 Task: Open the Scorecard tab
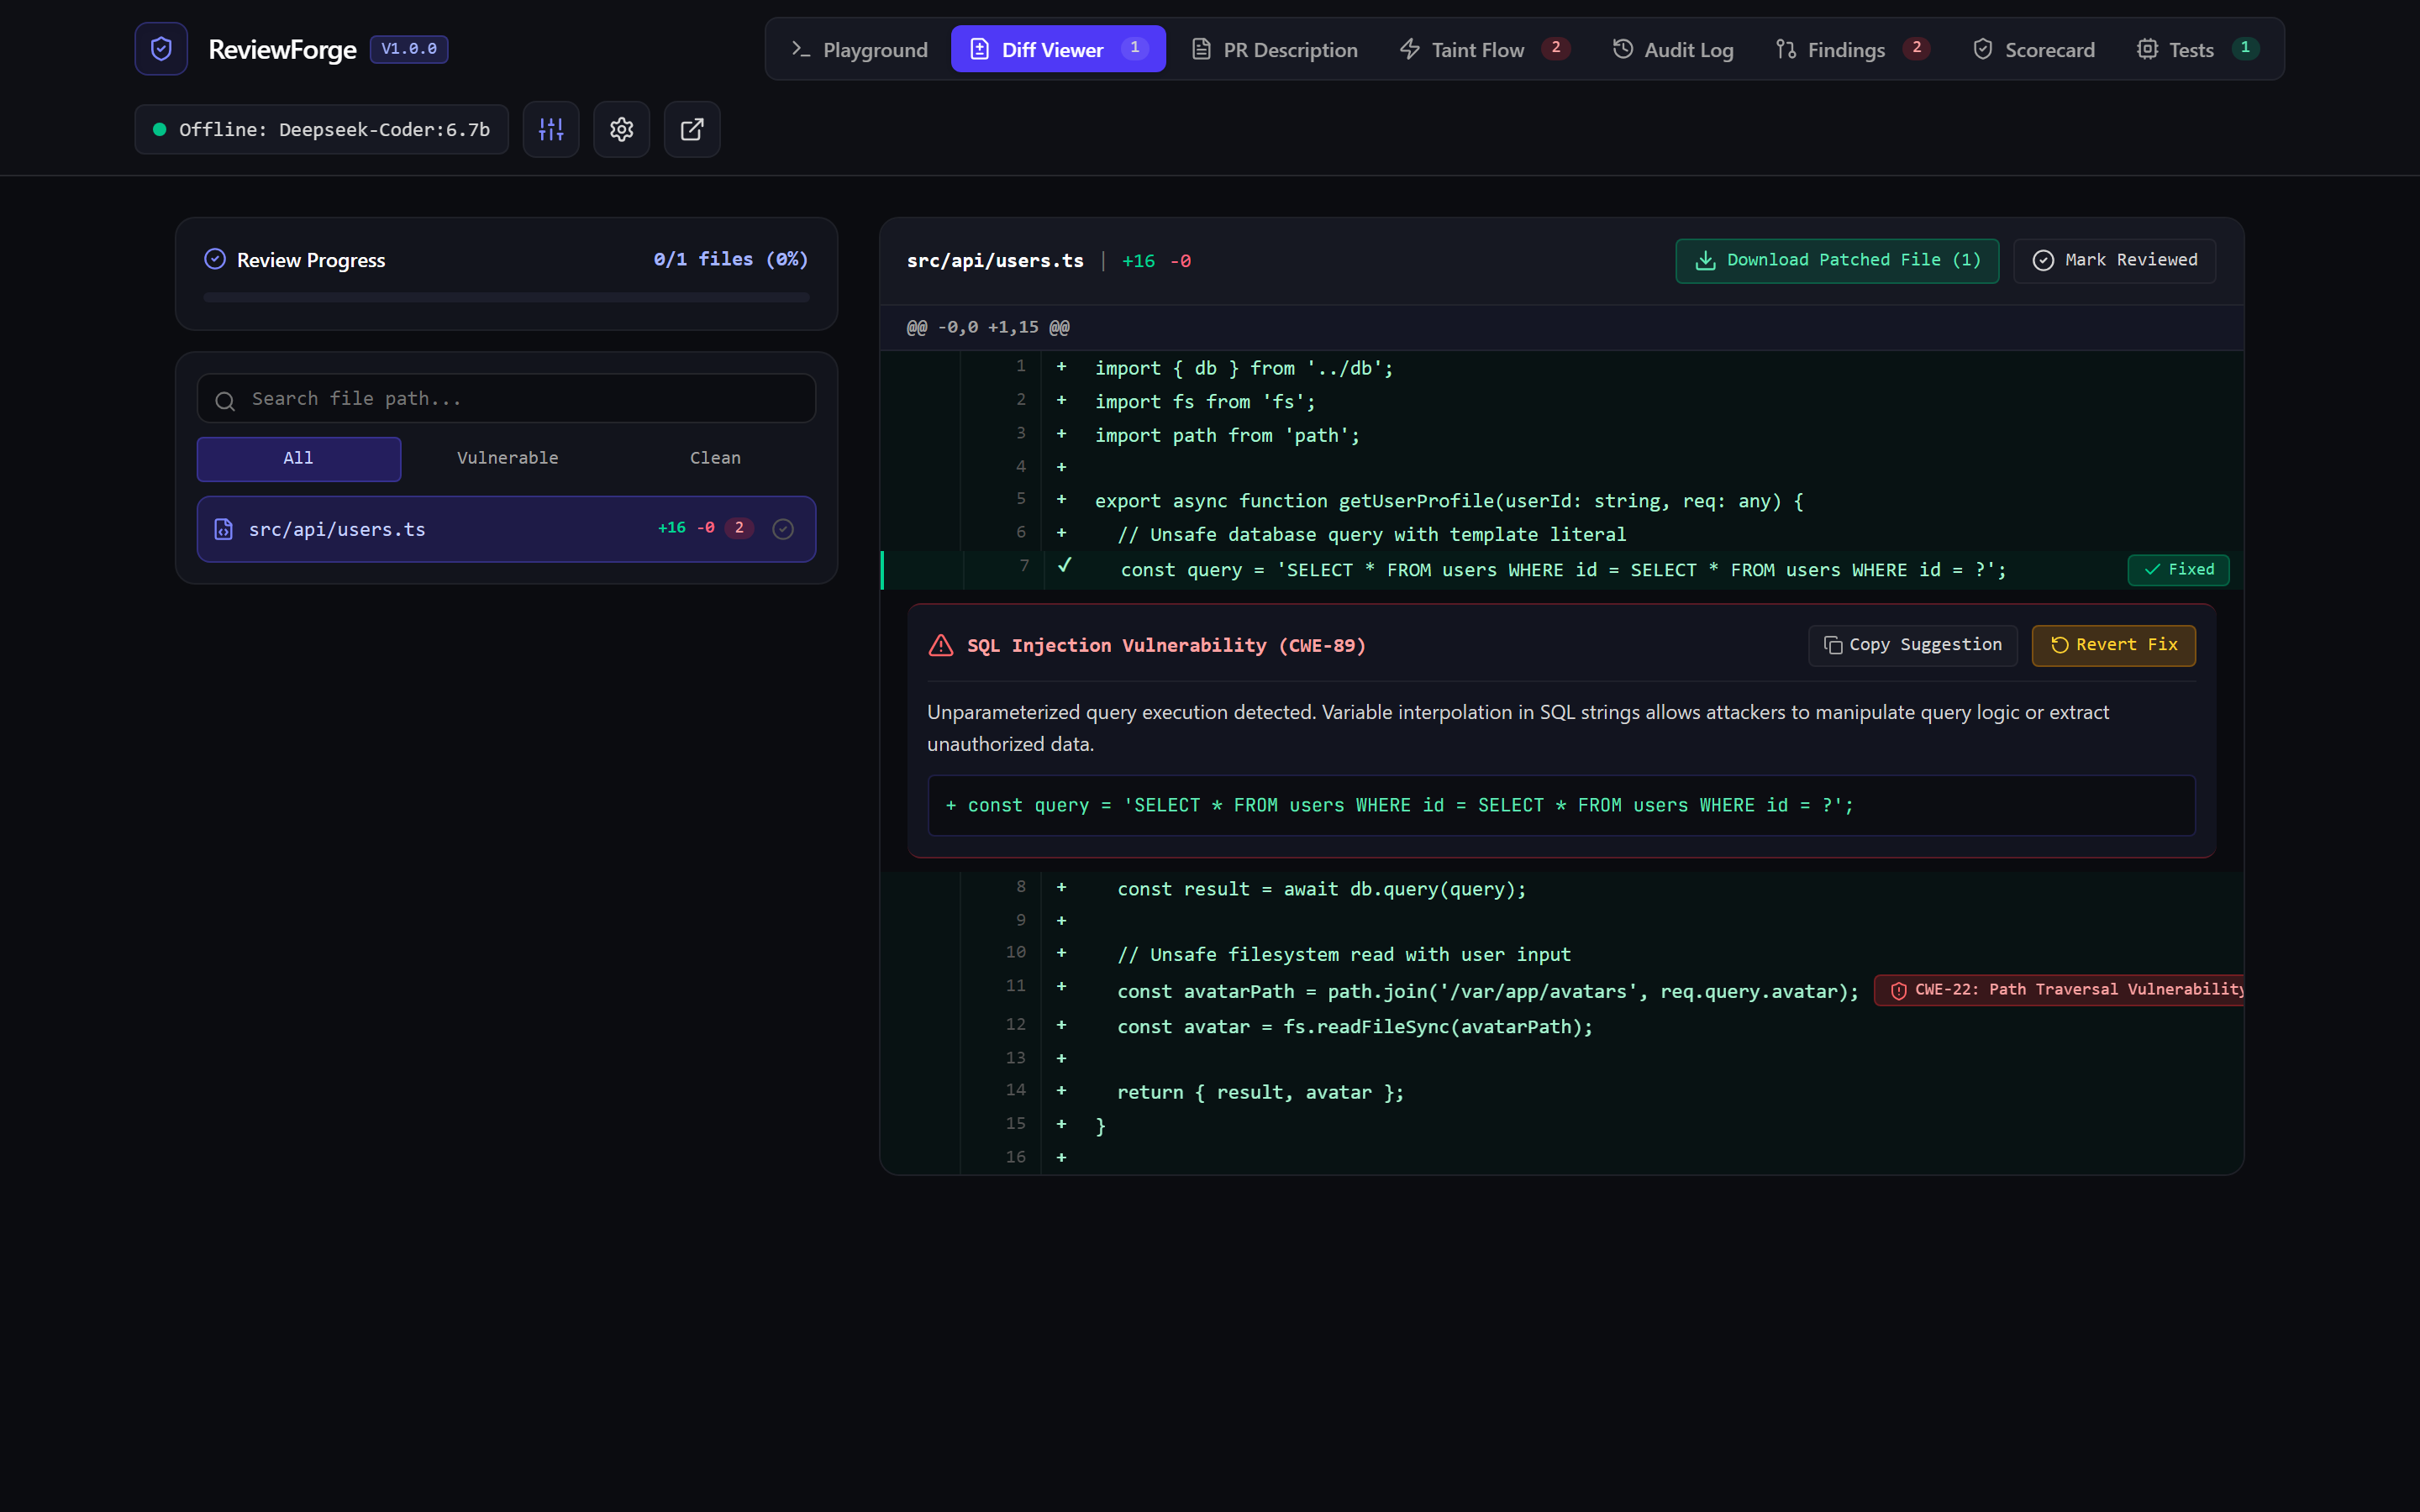2033,49
